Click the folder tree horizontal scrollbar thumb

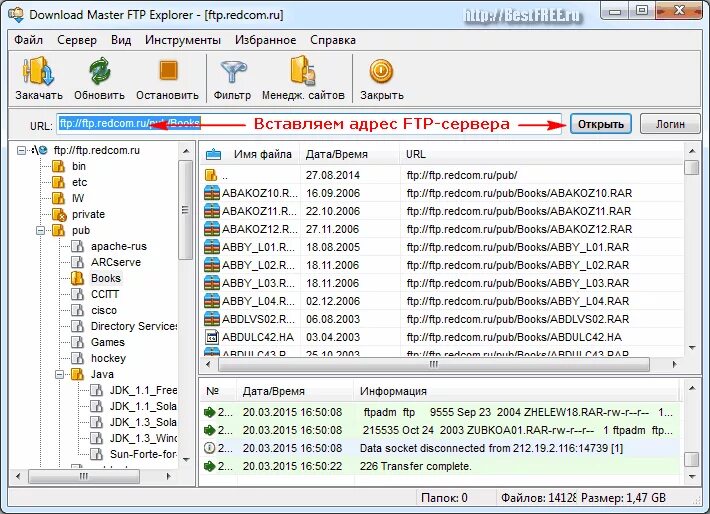[84, 476]
